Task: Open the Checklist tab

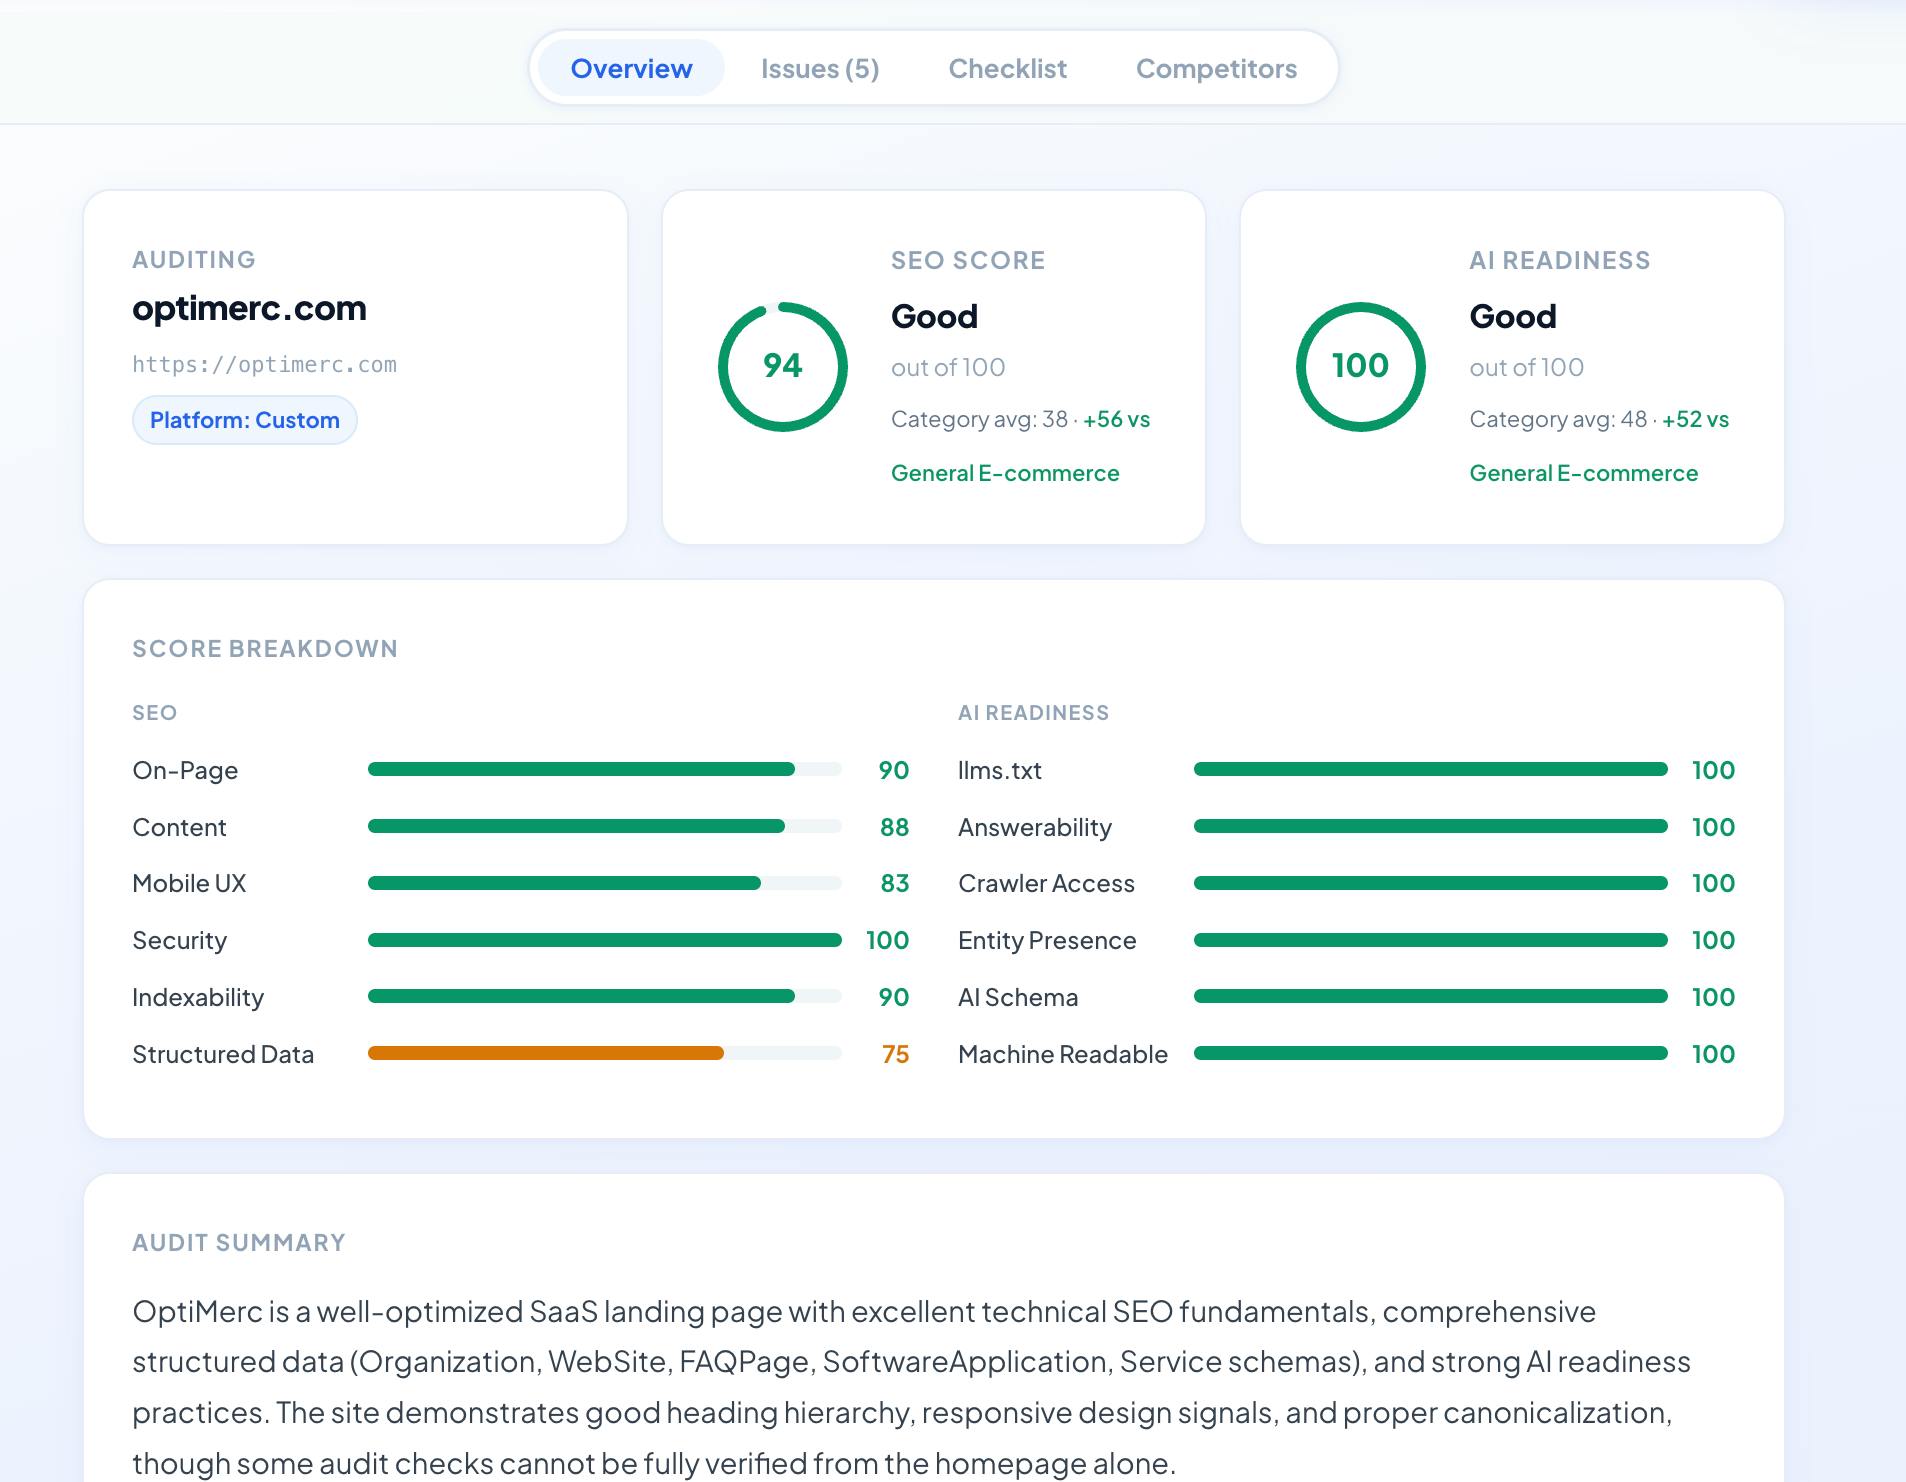Action: pos(1007,68)
